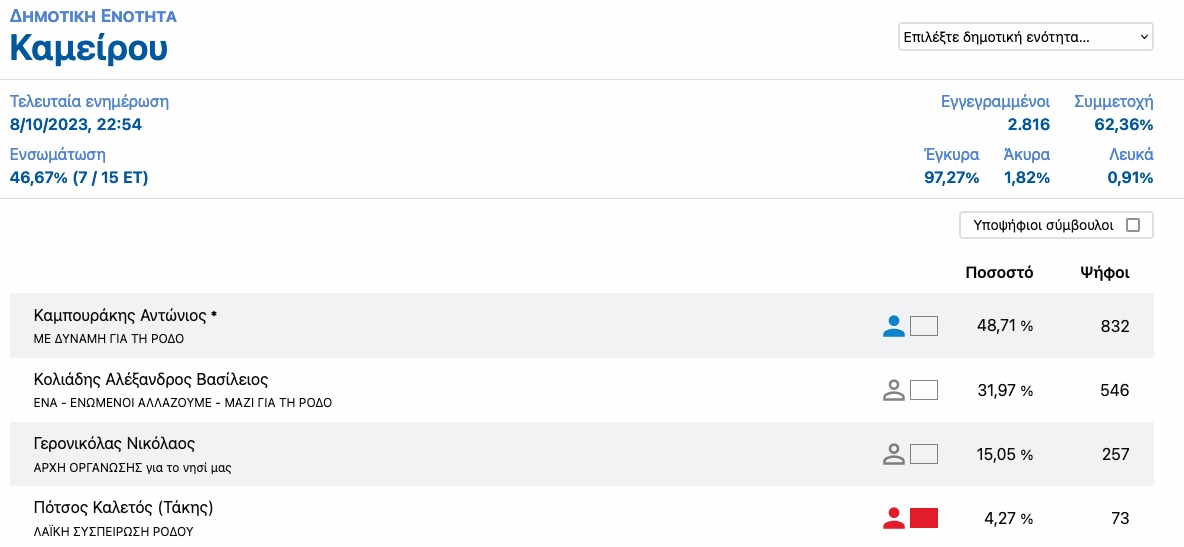Click the empty swatch box for Καμπουράκης Αντώνιος
Screen dimensions: 1184x547
point(923,326)
